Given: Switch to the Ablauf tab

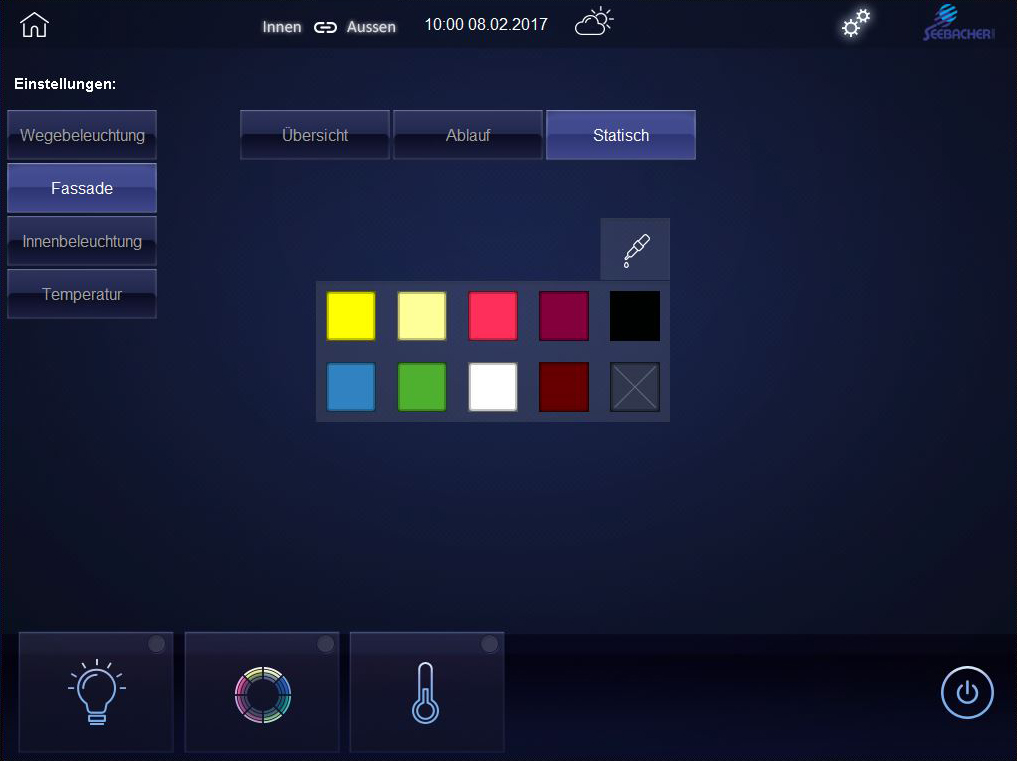Looking at the screenshot, I should pyautogui.click(x=468, y=135).
